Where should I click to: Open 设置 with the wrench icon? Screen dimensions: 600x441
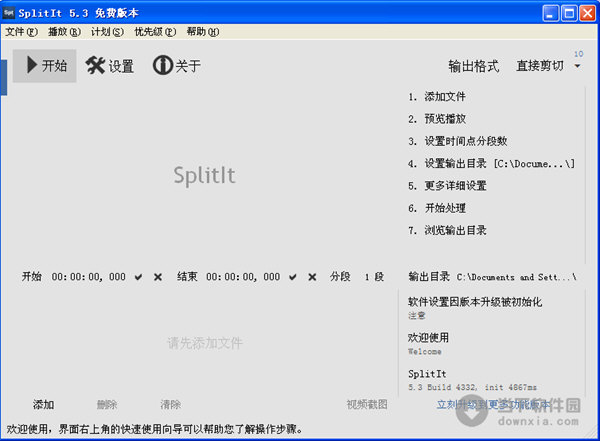click(110, 65)
